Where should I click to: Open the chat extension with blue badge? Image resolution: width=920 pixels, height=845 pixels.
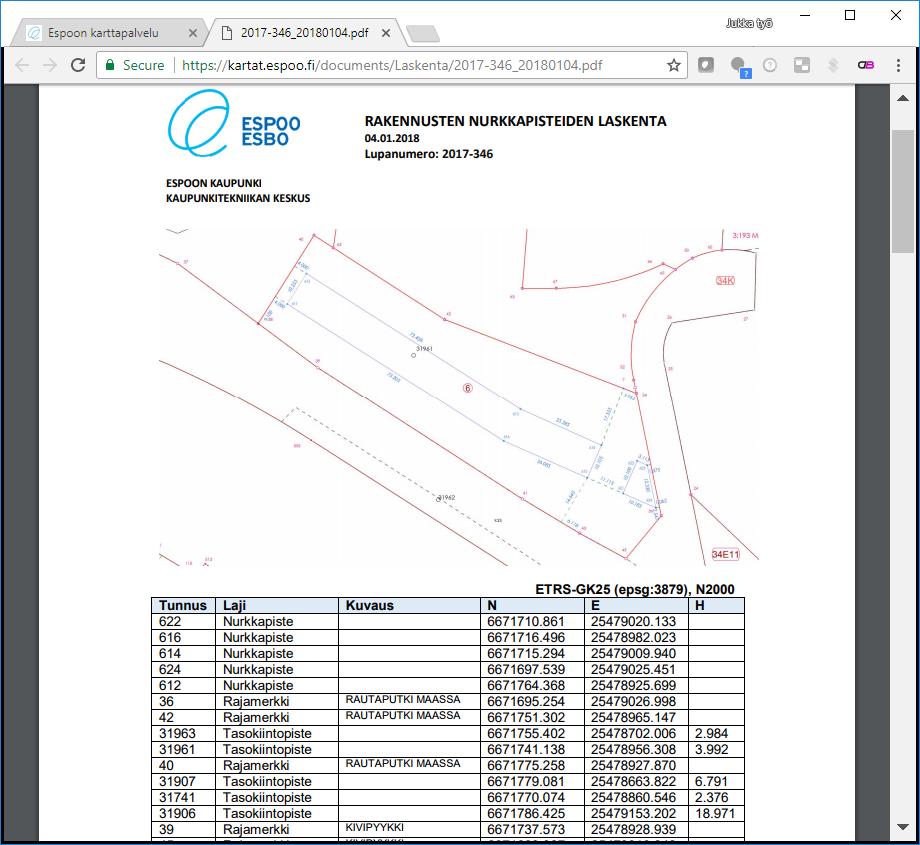pos(740,66)
